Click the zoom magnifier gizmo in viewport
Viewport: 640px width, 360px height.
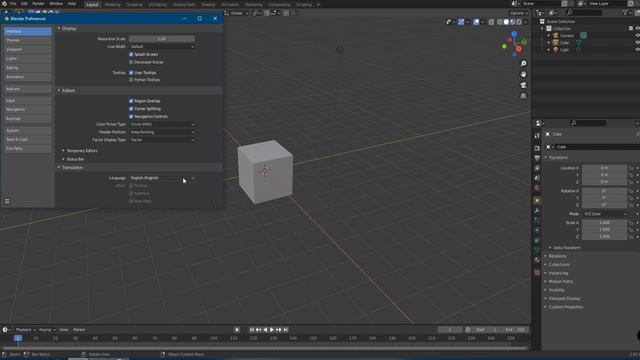coord(523,64)
